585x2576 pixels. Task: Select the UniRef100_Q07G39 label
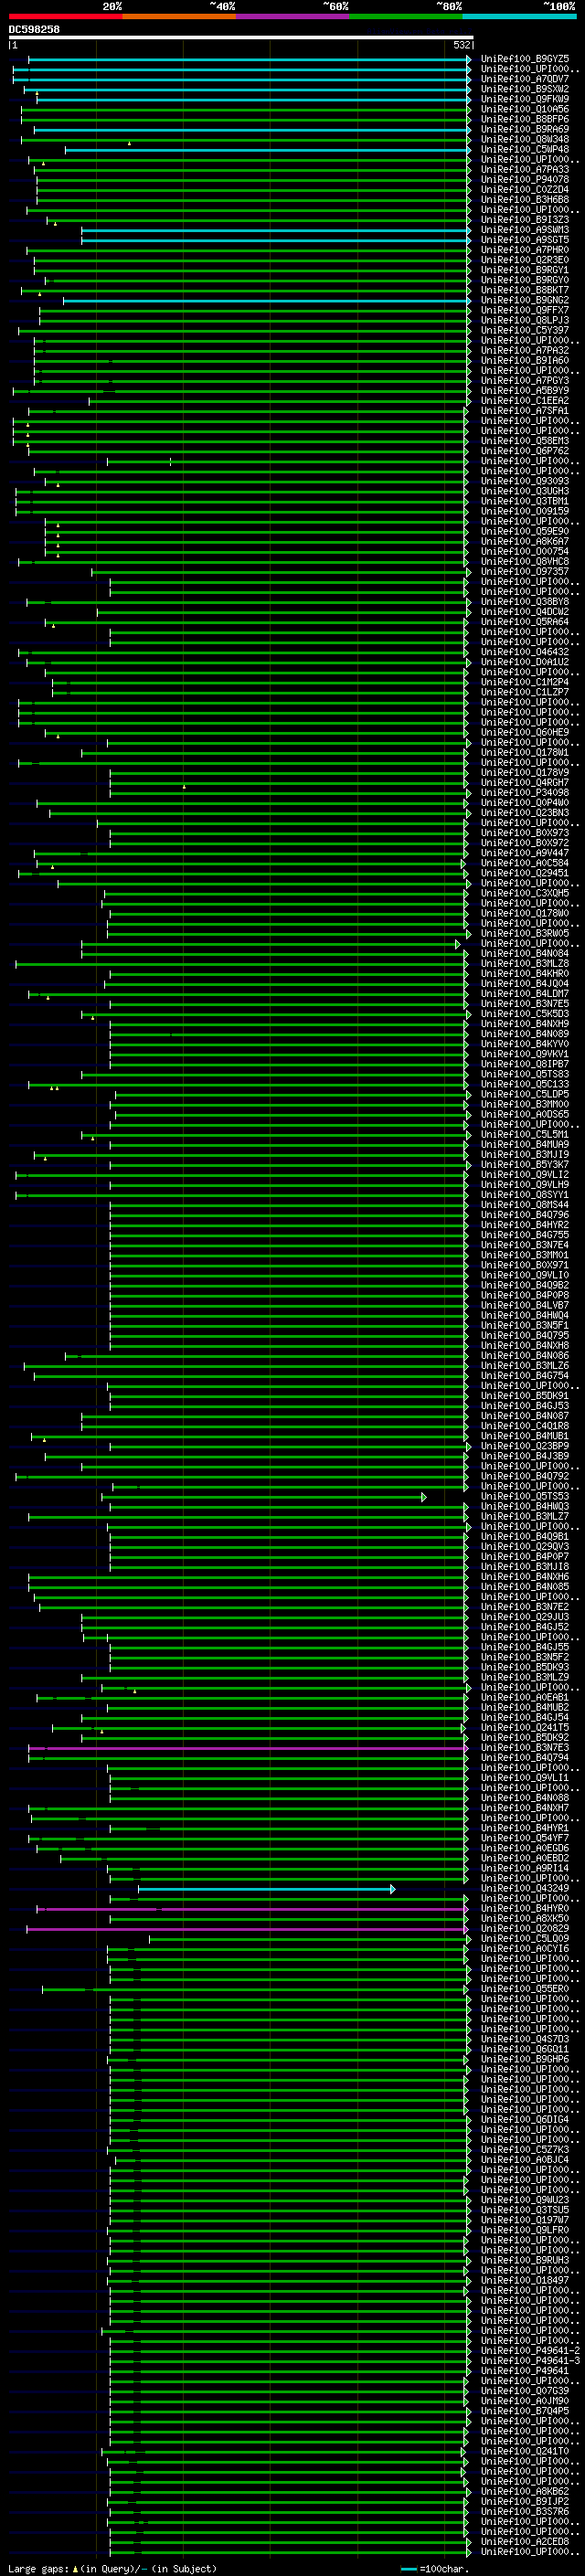pos(525,2390)
